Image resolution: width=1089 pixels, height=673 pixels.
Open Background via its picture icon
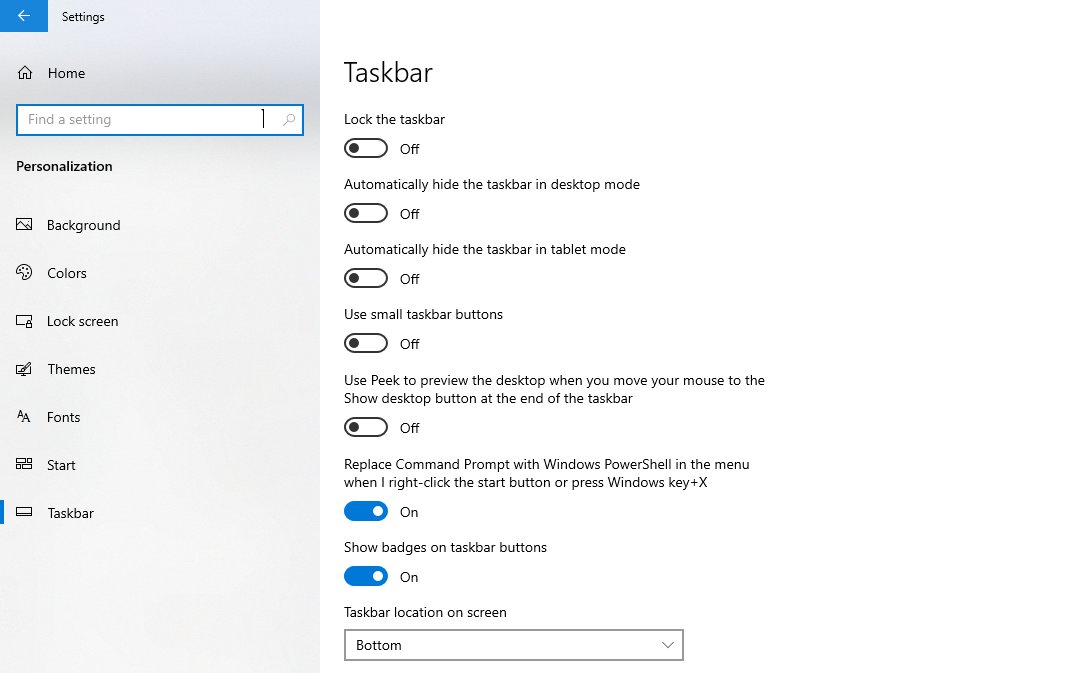click(25, 225)
